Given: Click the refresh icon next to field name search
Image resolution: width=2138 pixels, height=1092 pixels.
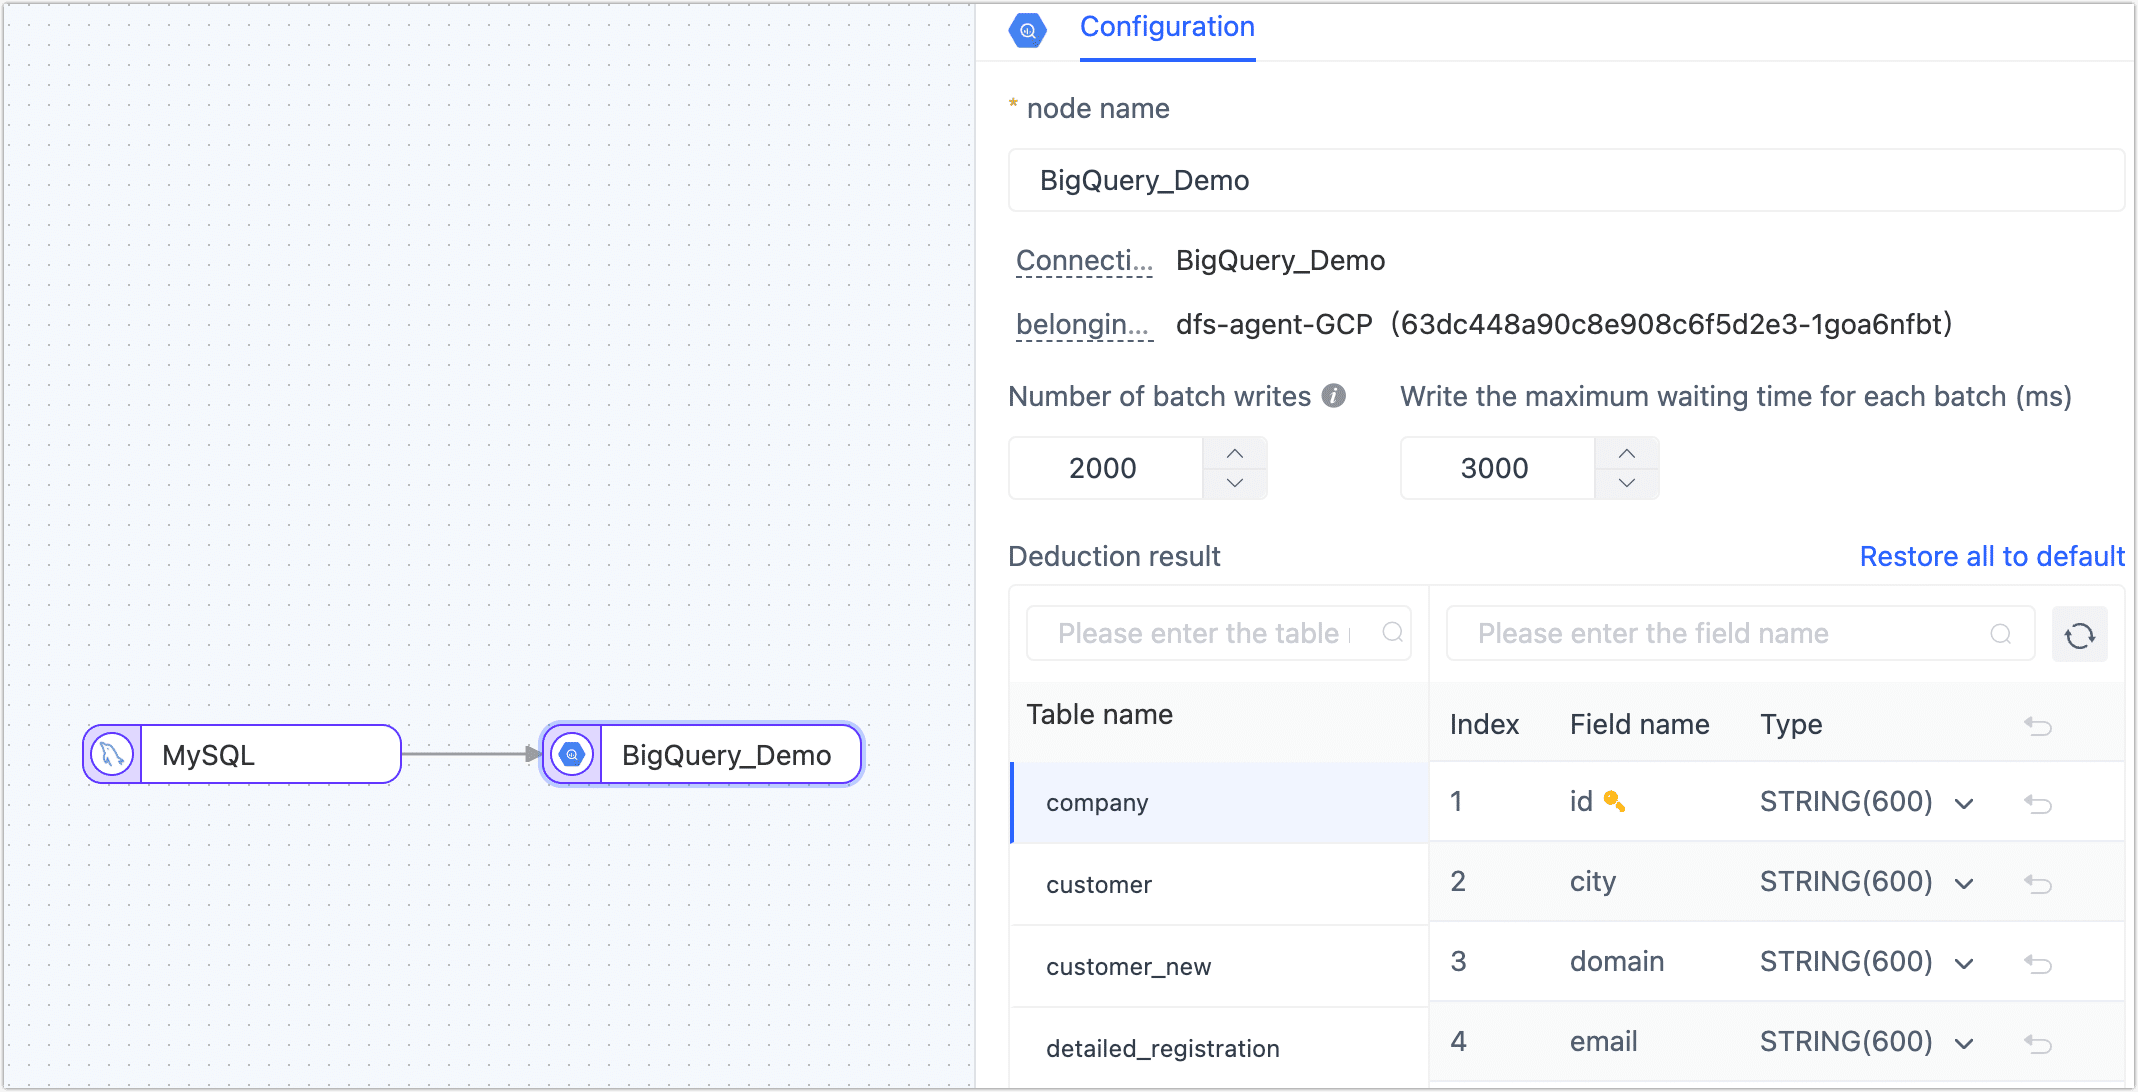Looking at the screenshot, I should tap(2080, 634).
